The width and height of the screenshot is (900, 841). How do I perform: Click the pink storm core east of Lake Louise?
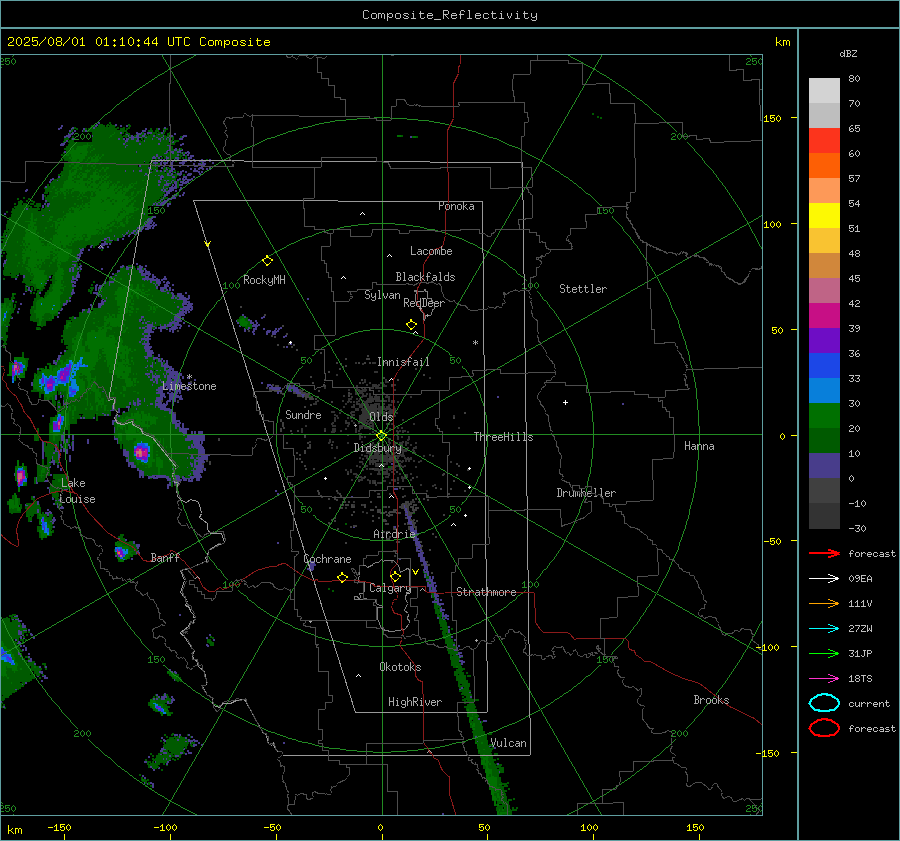(x=141, y=452)
